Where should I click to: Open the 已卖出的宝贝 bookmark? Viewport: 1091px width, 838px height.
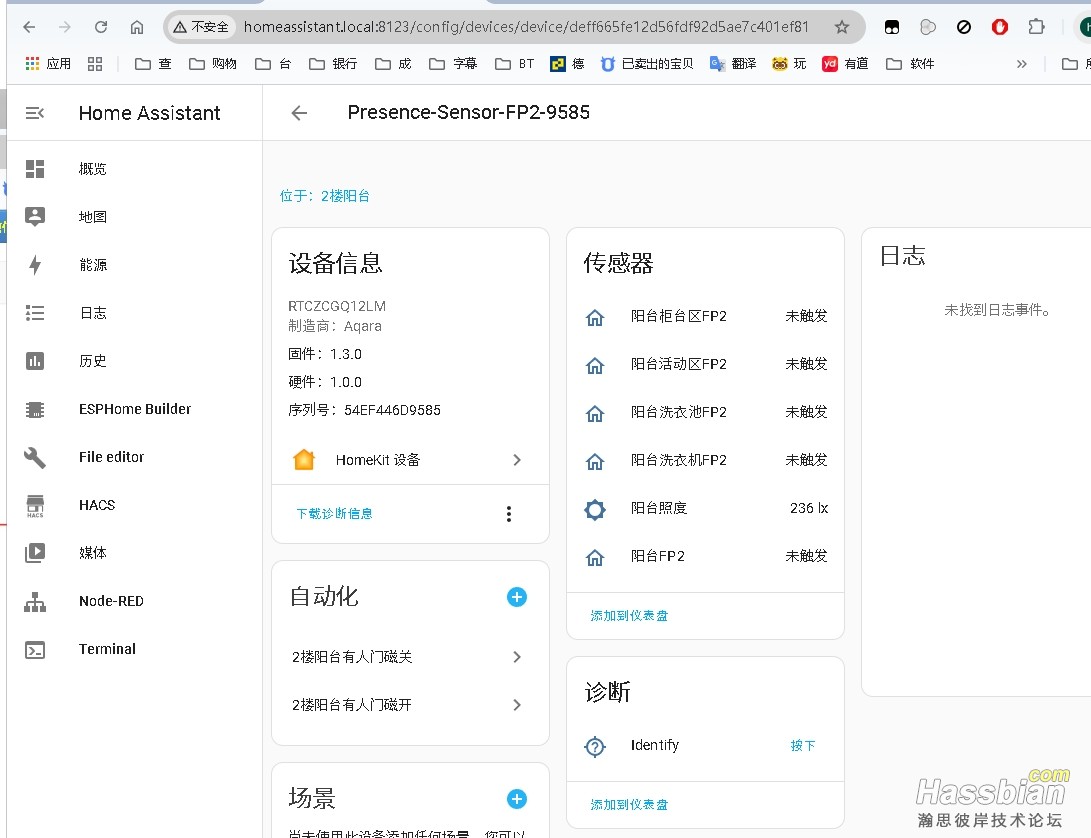(x=647, y=64)
